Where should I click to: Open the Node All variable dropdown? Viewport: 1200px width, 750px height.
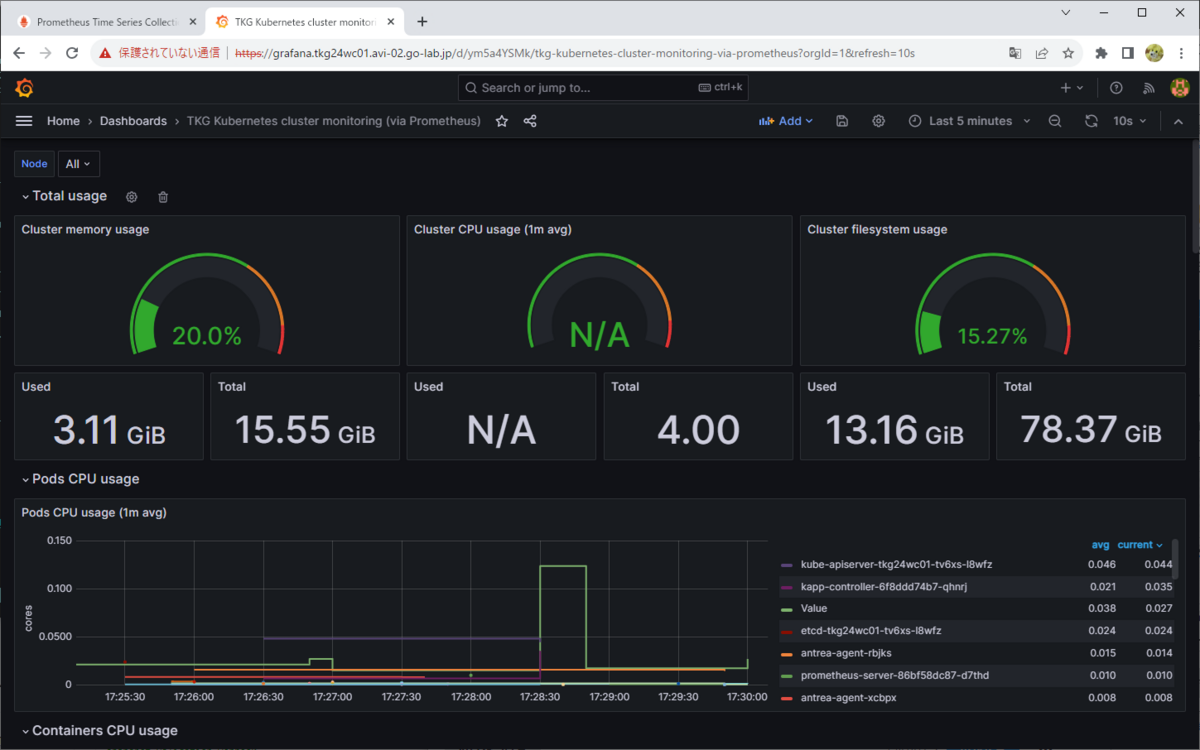tap(79, 164)
